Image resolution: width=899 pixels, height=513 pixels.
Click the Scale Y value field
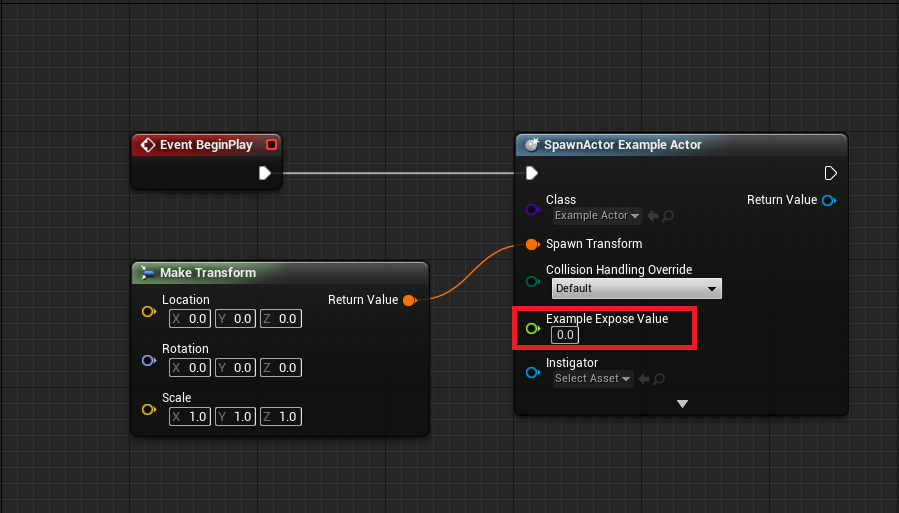click(x=235, y=417)
